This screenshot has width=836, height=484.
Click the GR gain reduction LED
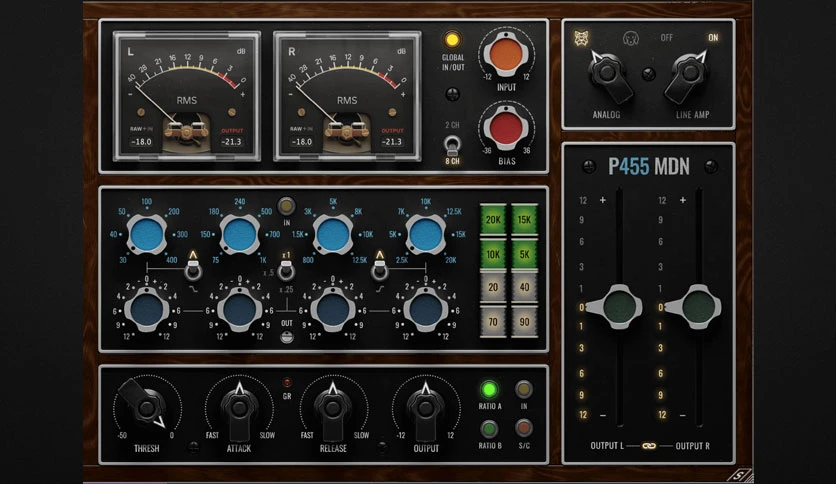point(287,383)
